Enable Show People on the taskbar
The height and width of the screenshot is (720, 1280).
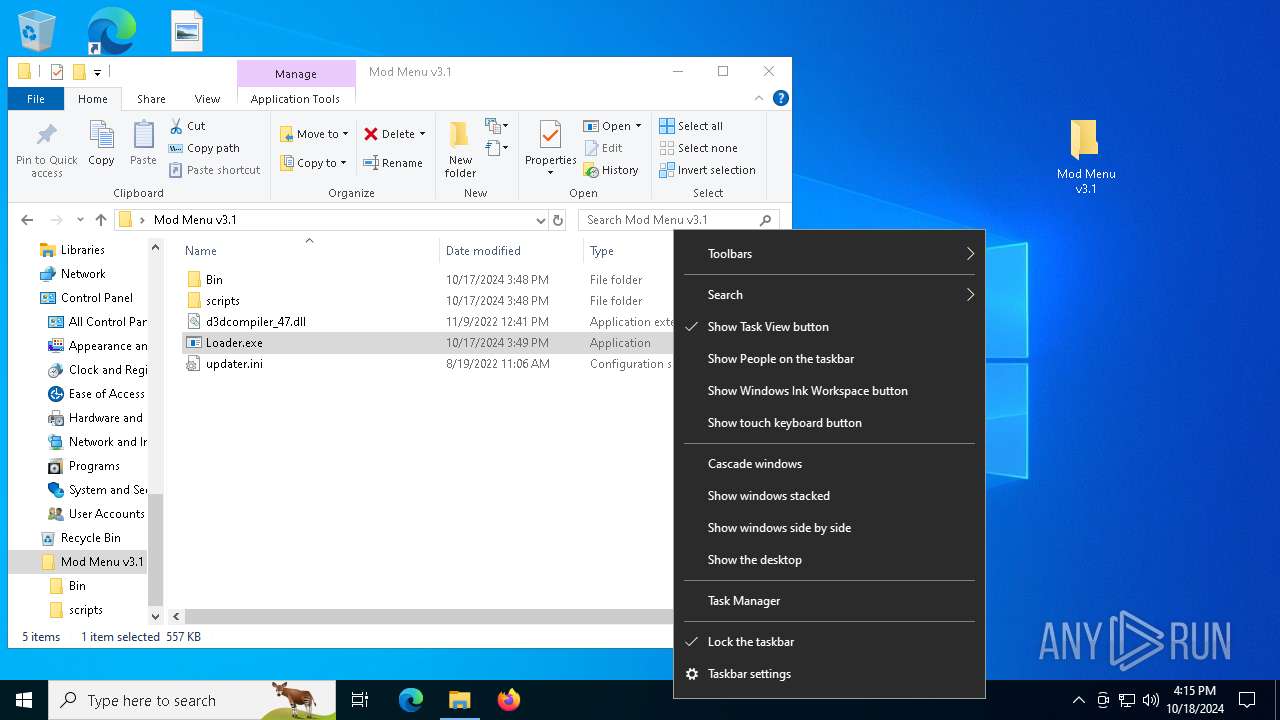pyautogui.click(x=829, y=359)
